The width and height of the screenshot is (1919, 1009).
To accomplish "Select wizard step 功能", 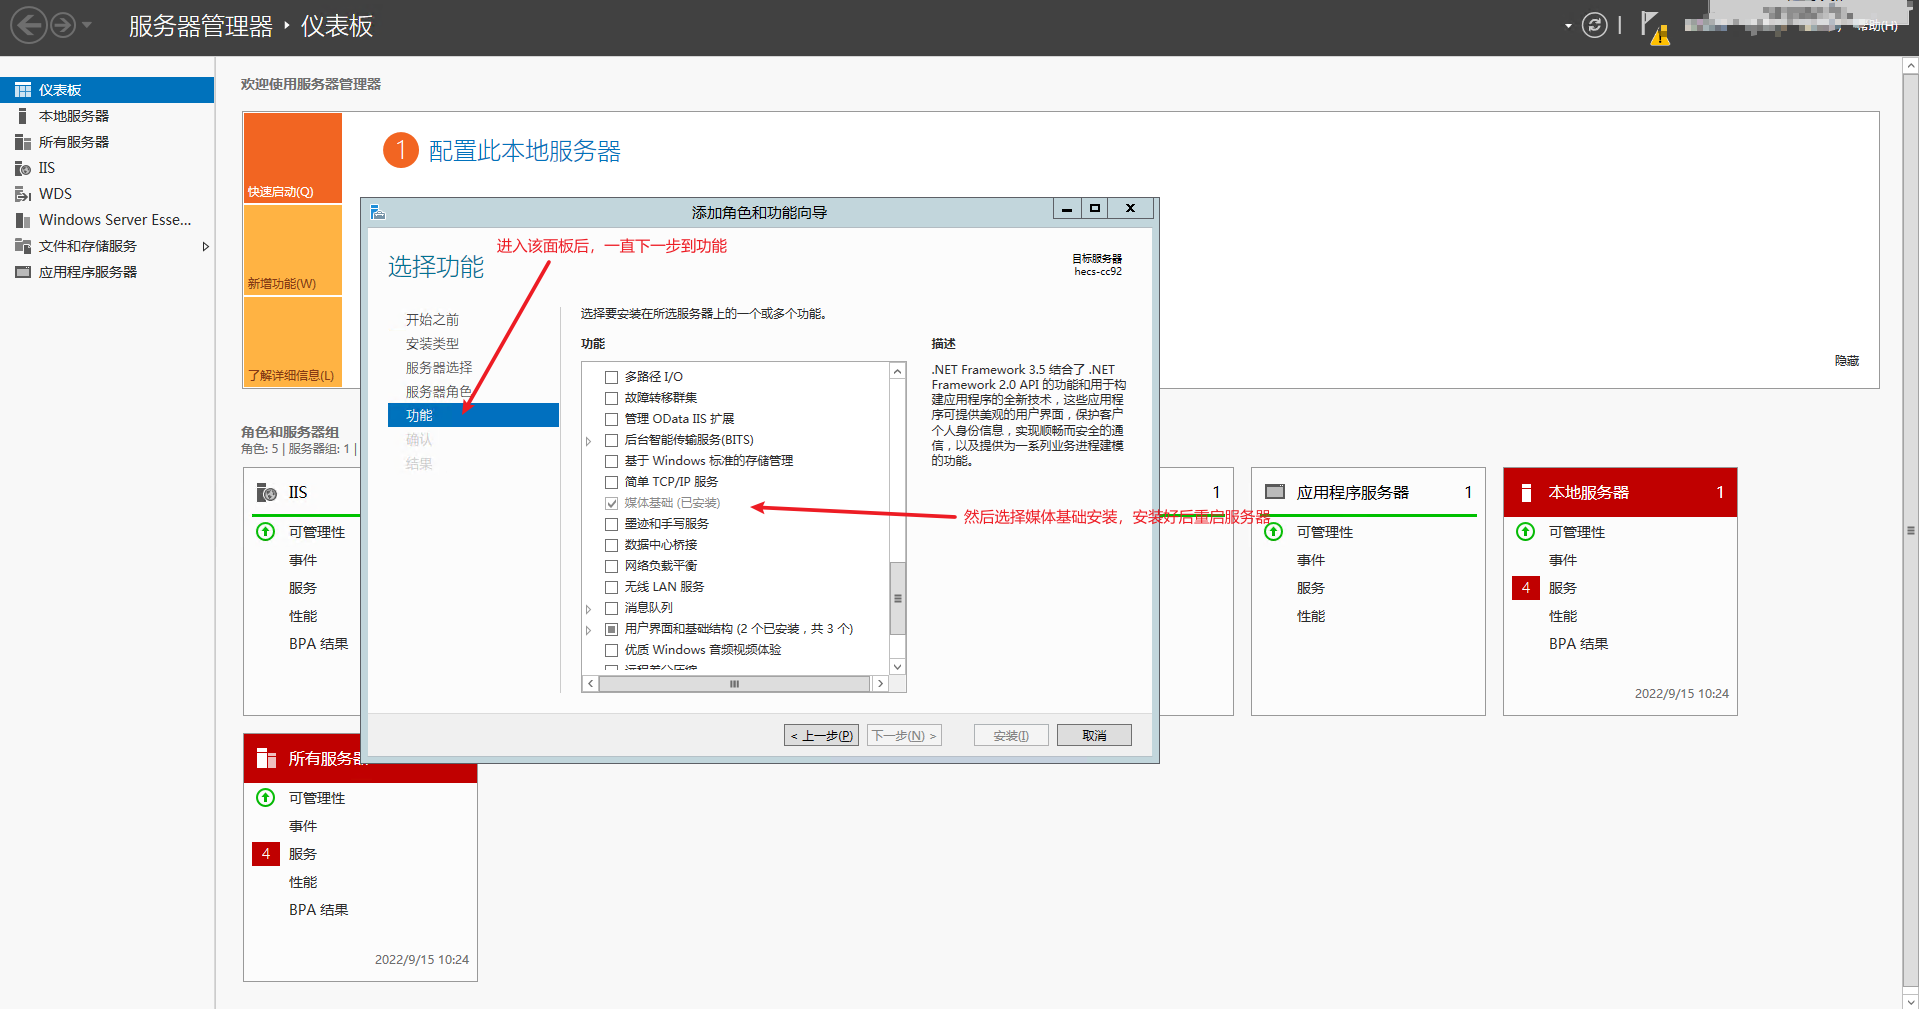I will tap(473, 415).
